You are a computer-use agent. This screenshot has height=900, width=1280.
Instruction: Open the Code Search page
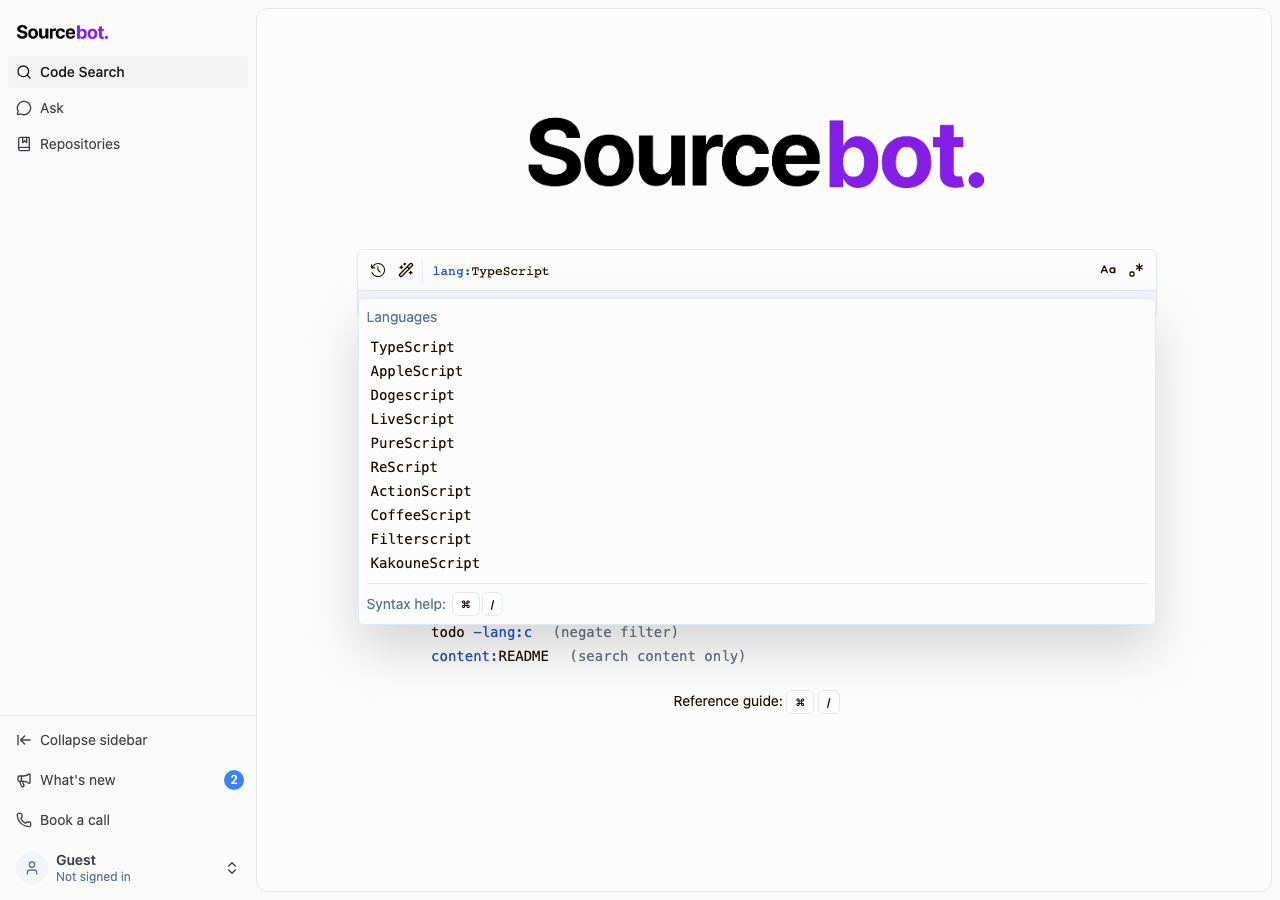click(128, 72)
